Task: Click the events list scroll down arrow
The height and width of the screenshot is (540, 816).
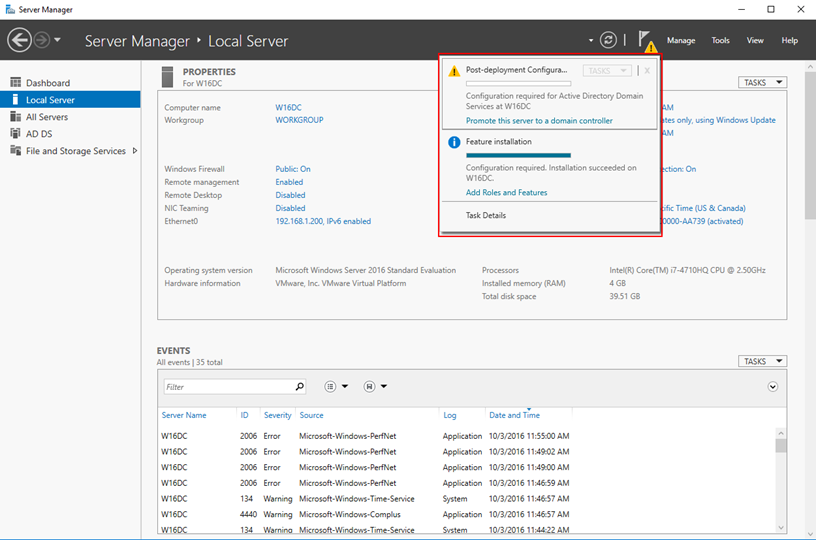Action: pyautogui.click(x=781, y=528)
